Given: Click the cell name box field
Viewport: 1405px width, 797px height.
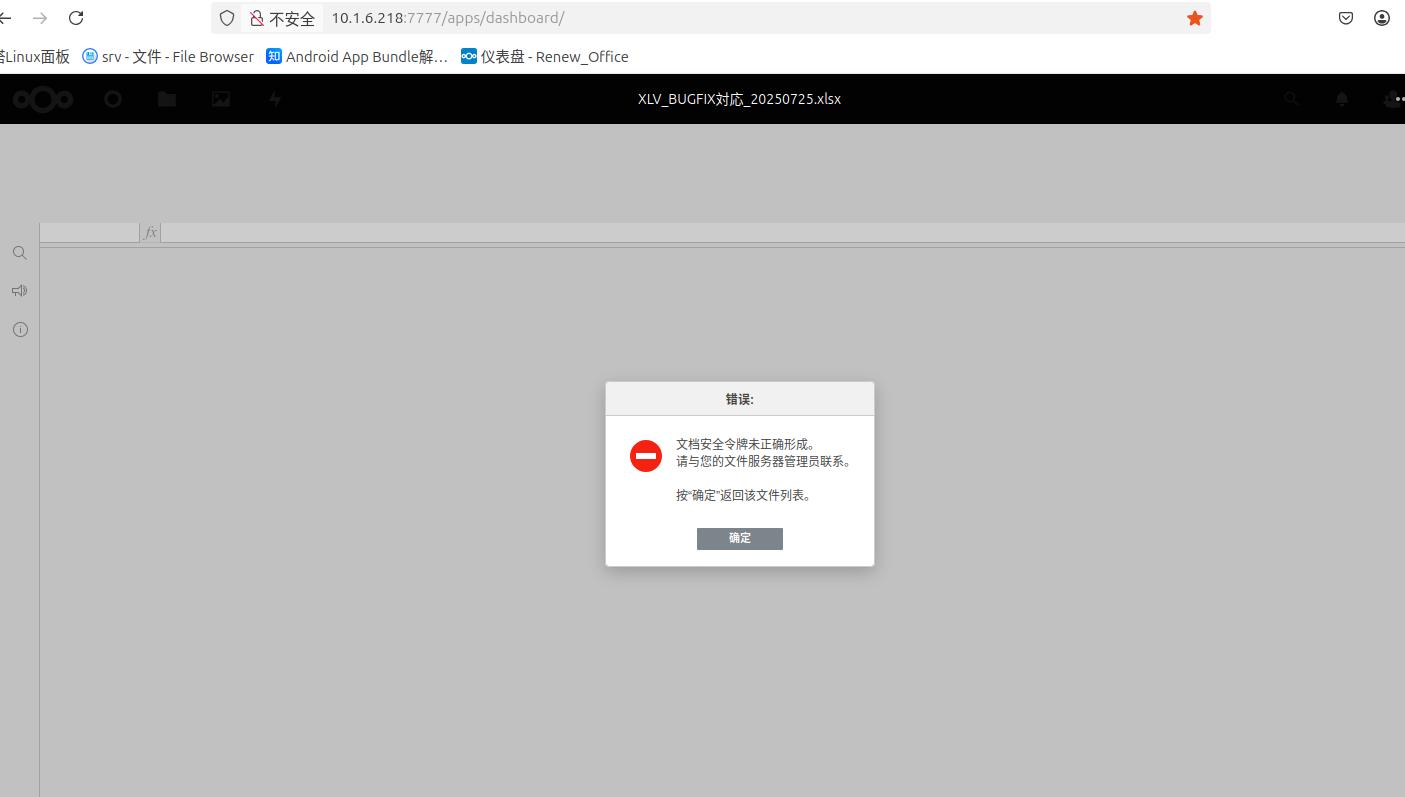Looking at the screenshot, I should [x=89, y=233].
